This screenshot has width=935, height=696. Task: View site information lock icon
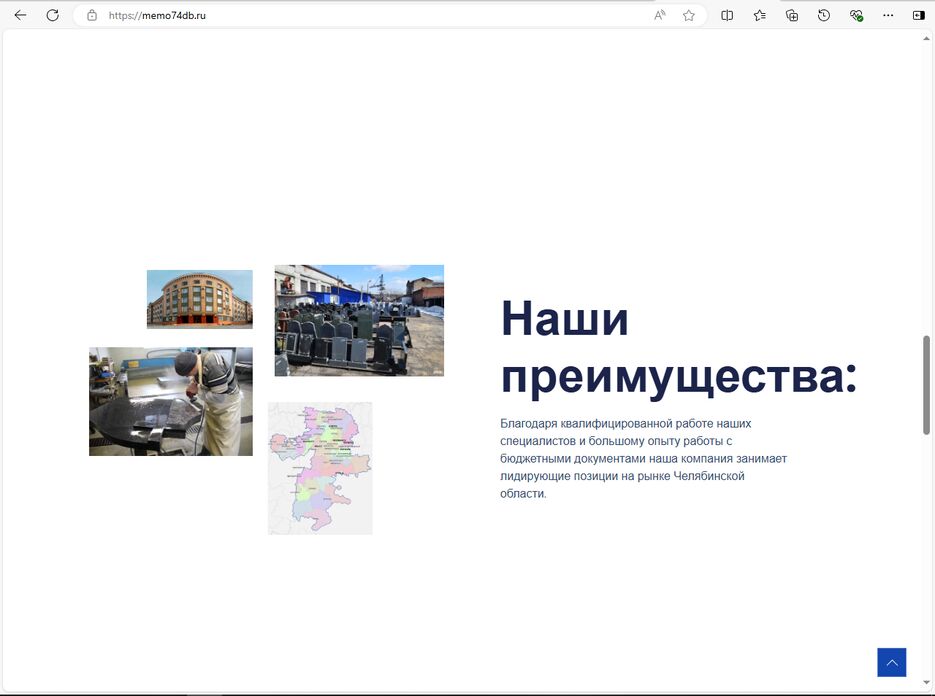[92, 15]
